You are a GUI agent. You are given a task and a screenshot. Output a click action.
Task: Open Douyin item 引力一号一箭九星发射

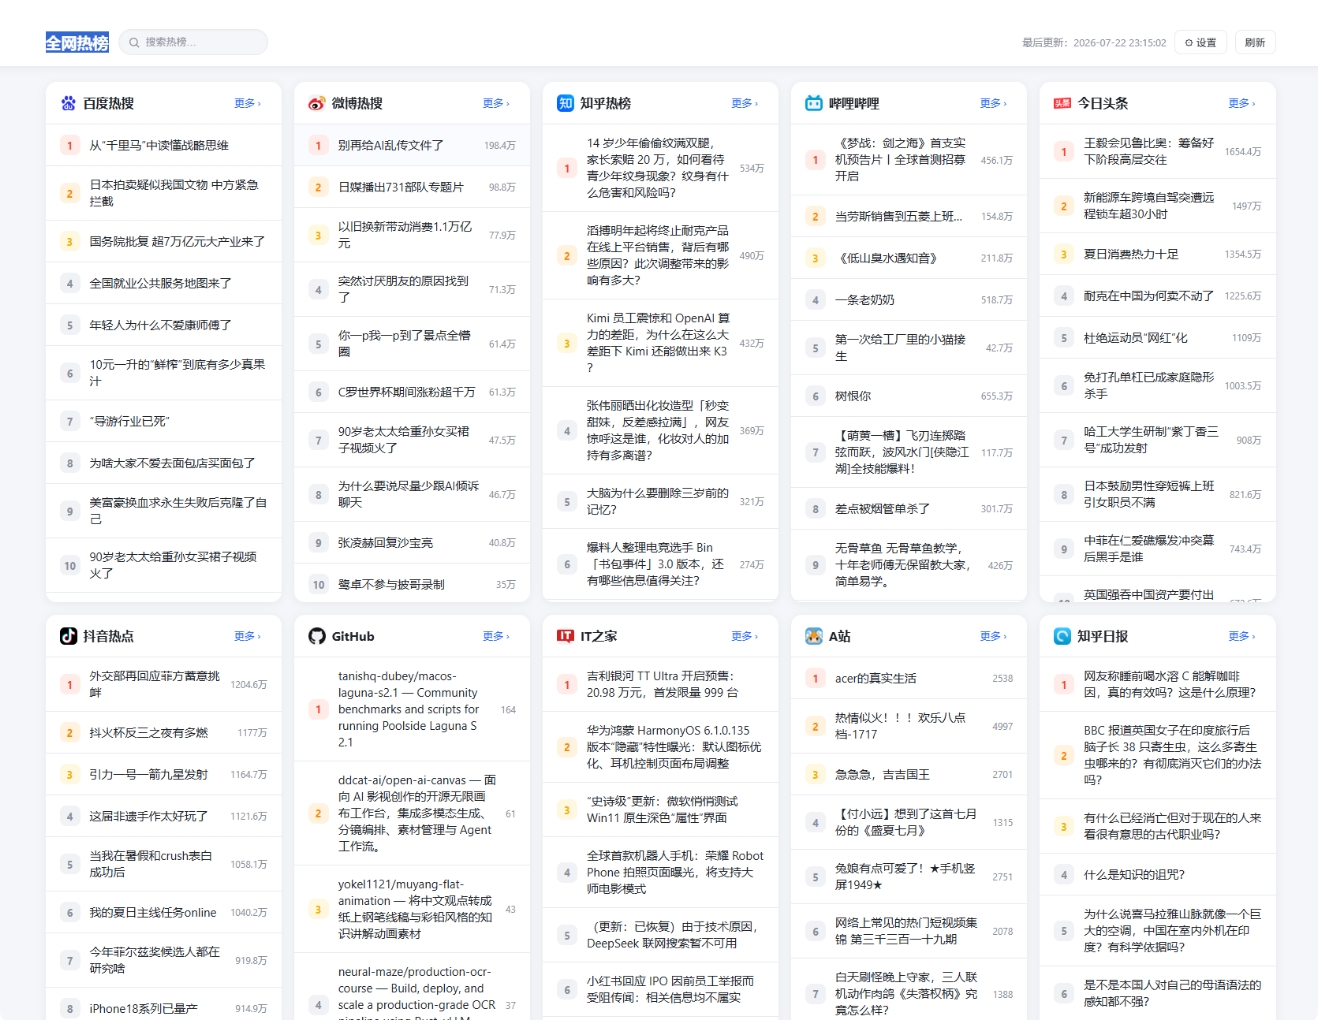tap(164, 774)
